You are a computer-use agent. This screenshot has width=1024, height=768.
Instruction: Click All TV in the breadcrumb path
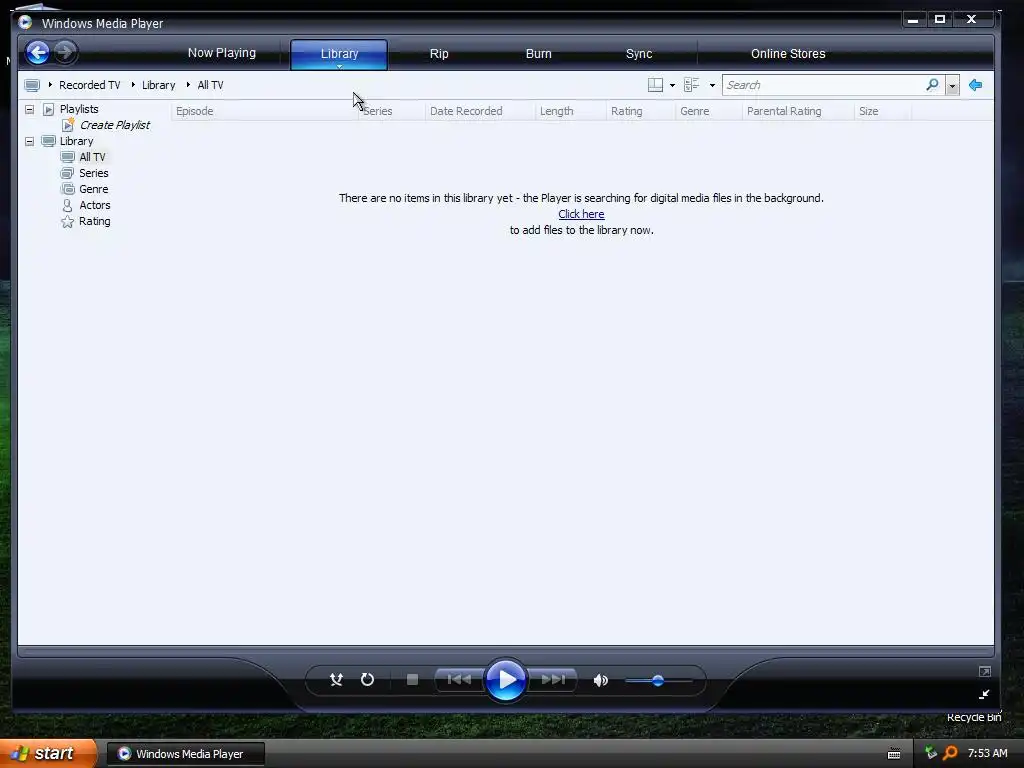pos(210,85)
